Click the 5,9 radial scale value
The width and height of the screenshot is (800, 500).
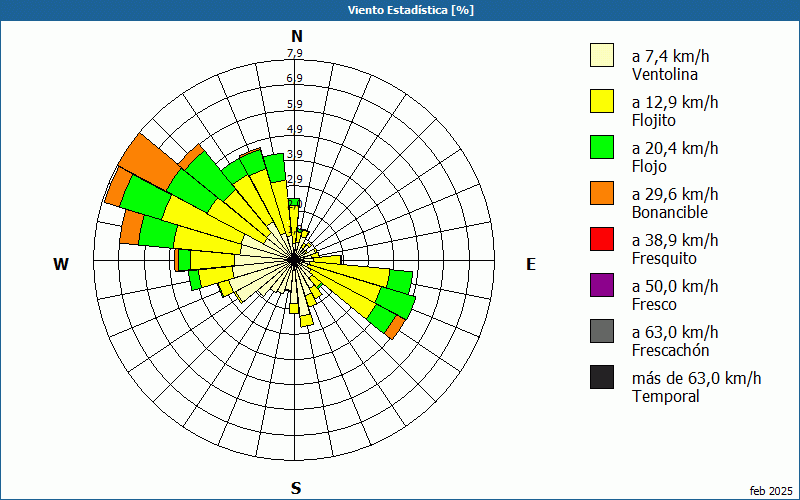point(294,104)
